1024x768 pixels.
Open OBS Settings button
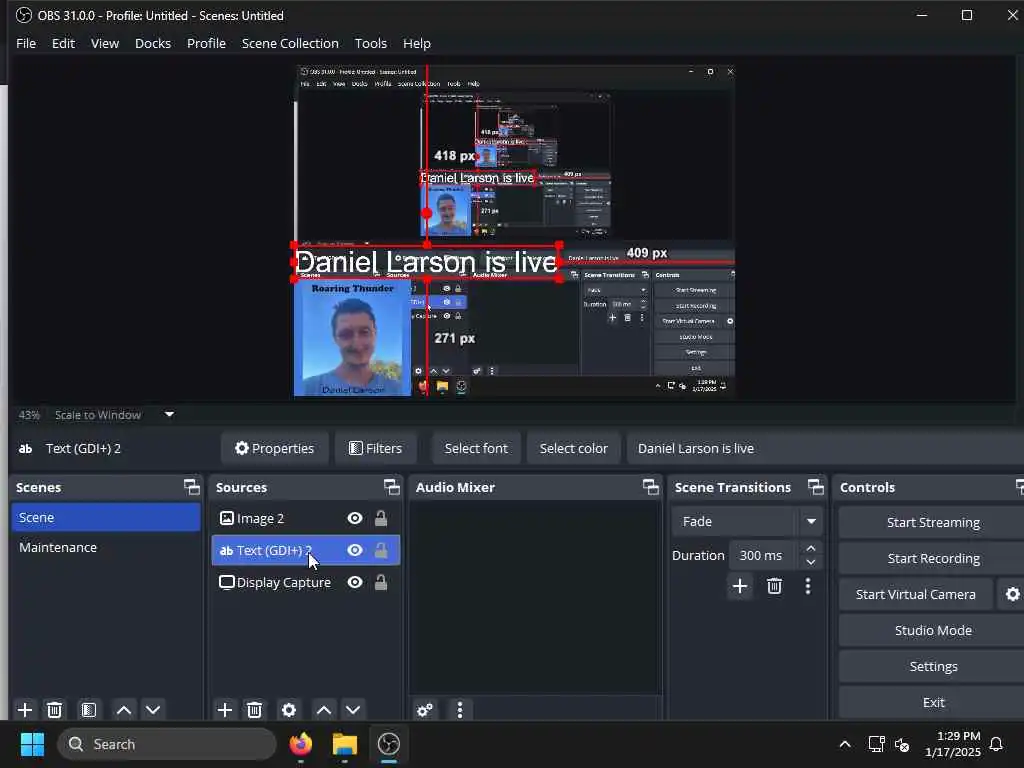pyautogui.click(x=933, y=666)
